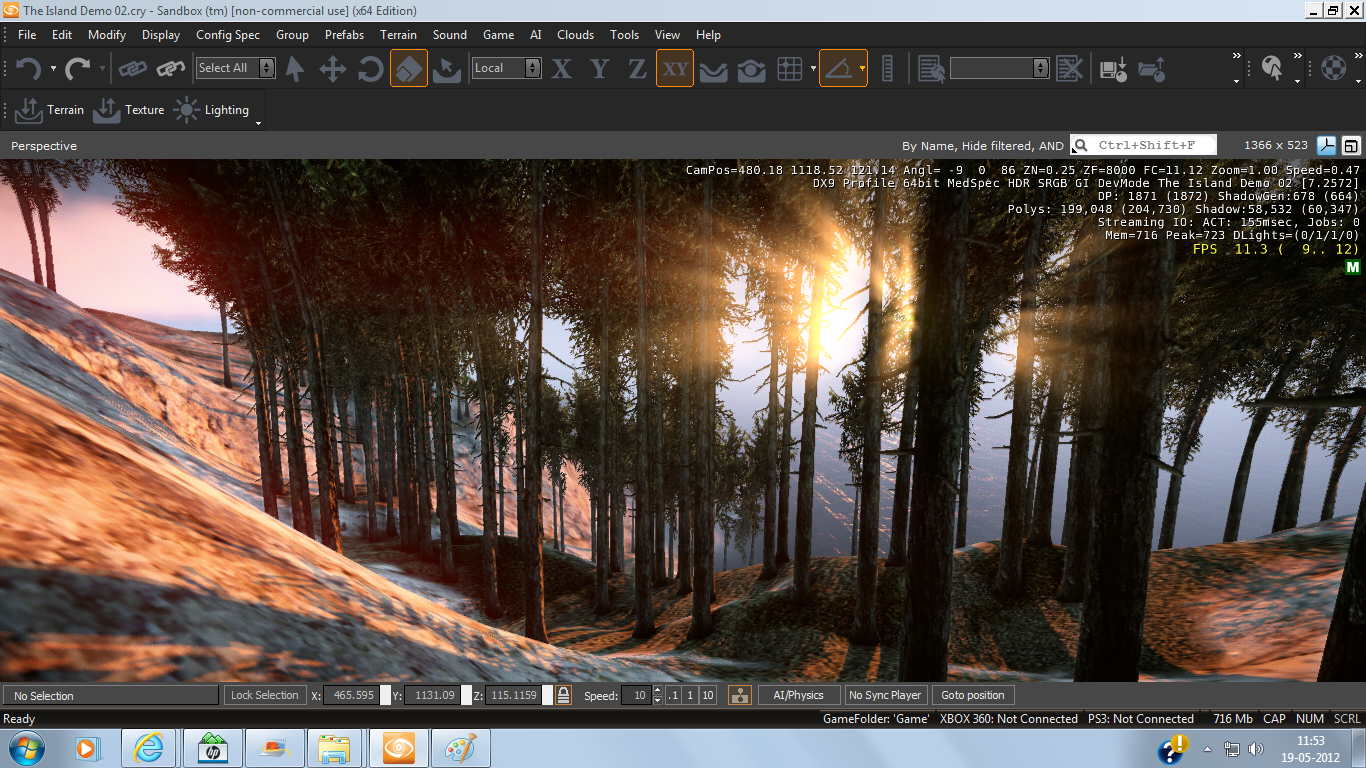The height and width of the screenshot is (768, 1366).
Task: Open the snap angle options arrow
Action: click(862, 69)
